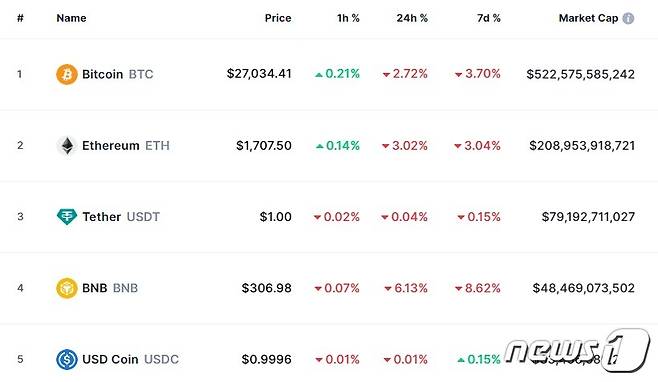Click Bitcoin's green 1h up arrow
This screenshot has width=658, height=382.
click(319, 75)
